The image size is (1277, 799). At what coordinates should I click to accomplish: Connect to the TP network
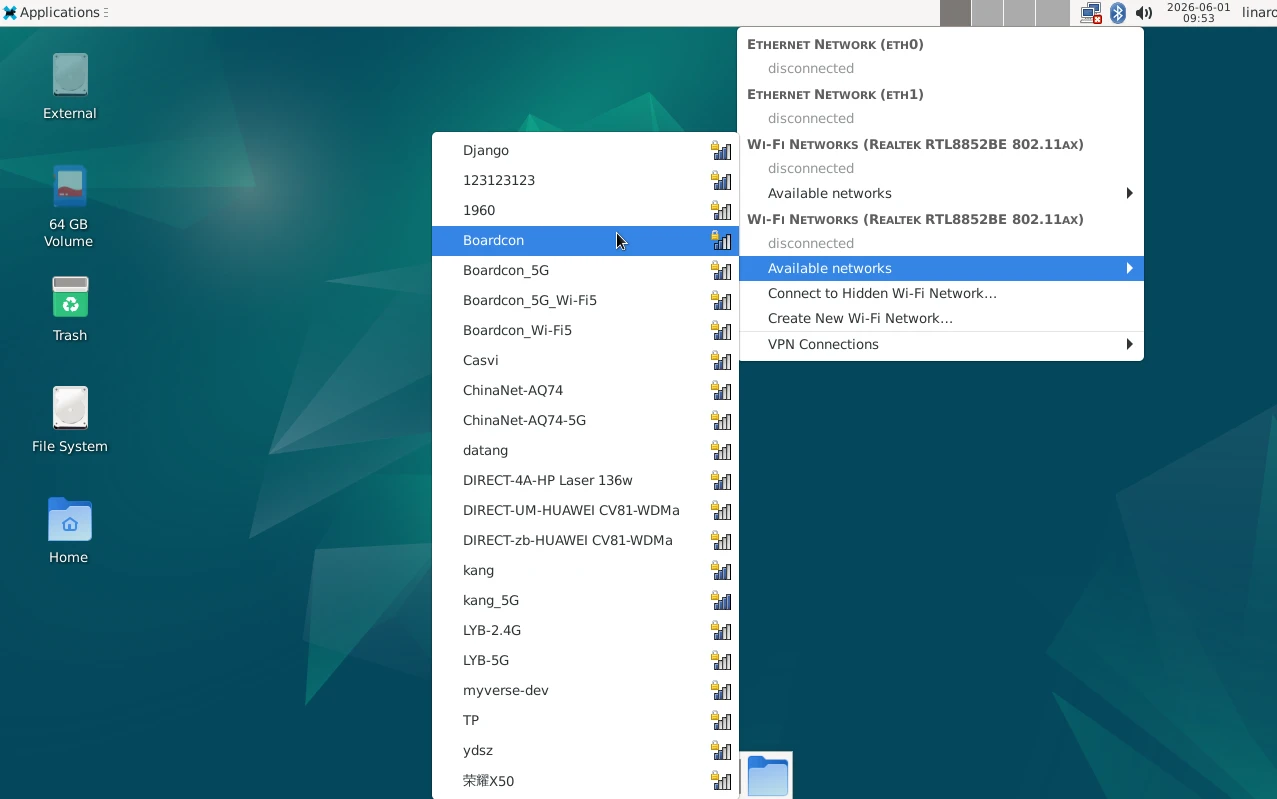coord(585,720)
